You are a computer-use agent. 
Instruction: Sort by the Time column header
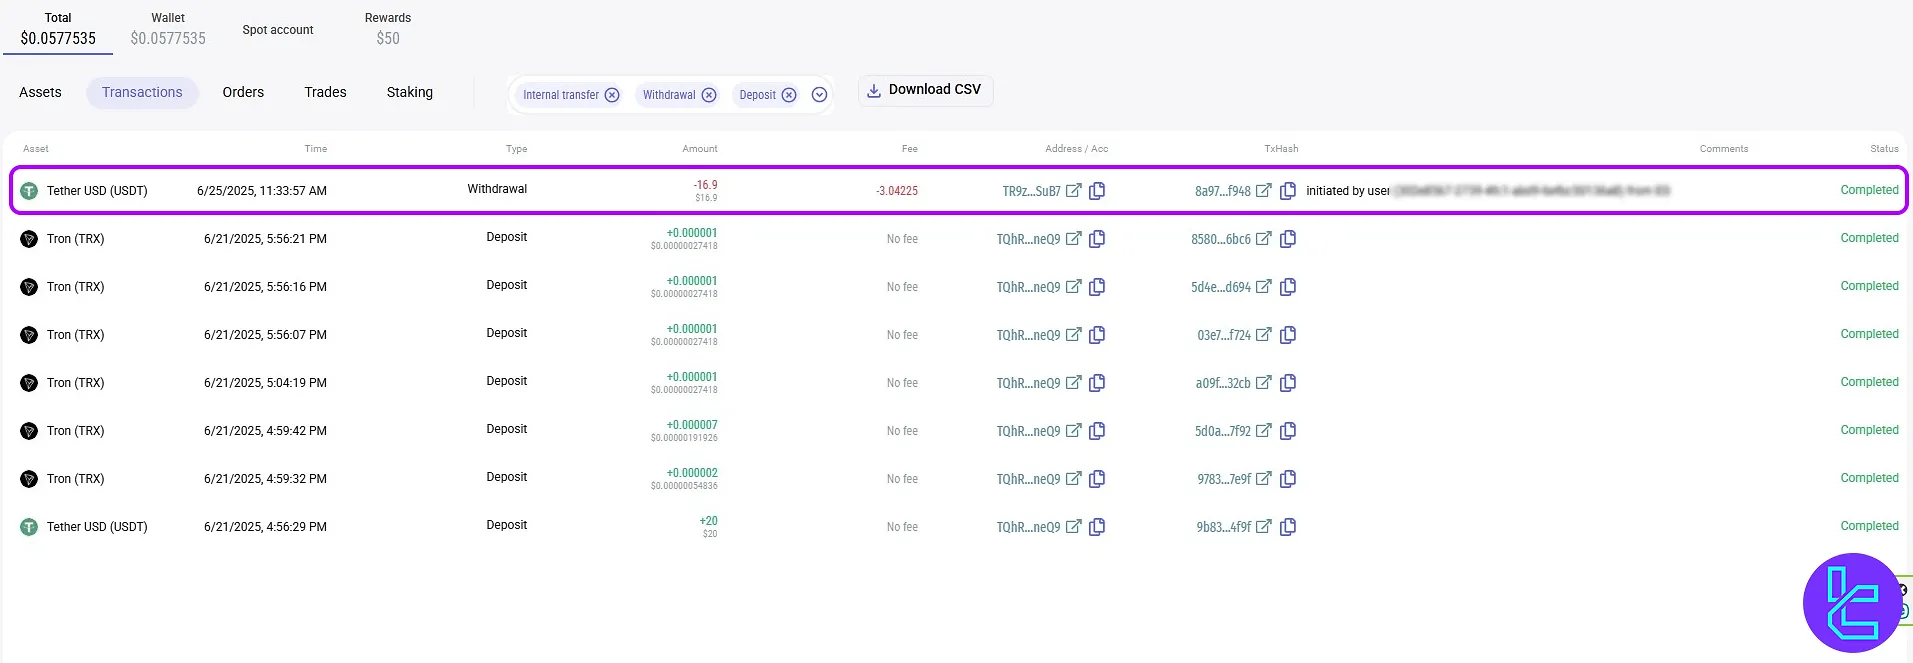[316, 149]
